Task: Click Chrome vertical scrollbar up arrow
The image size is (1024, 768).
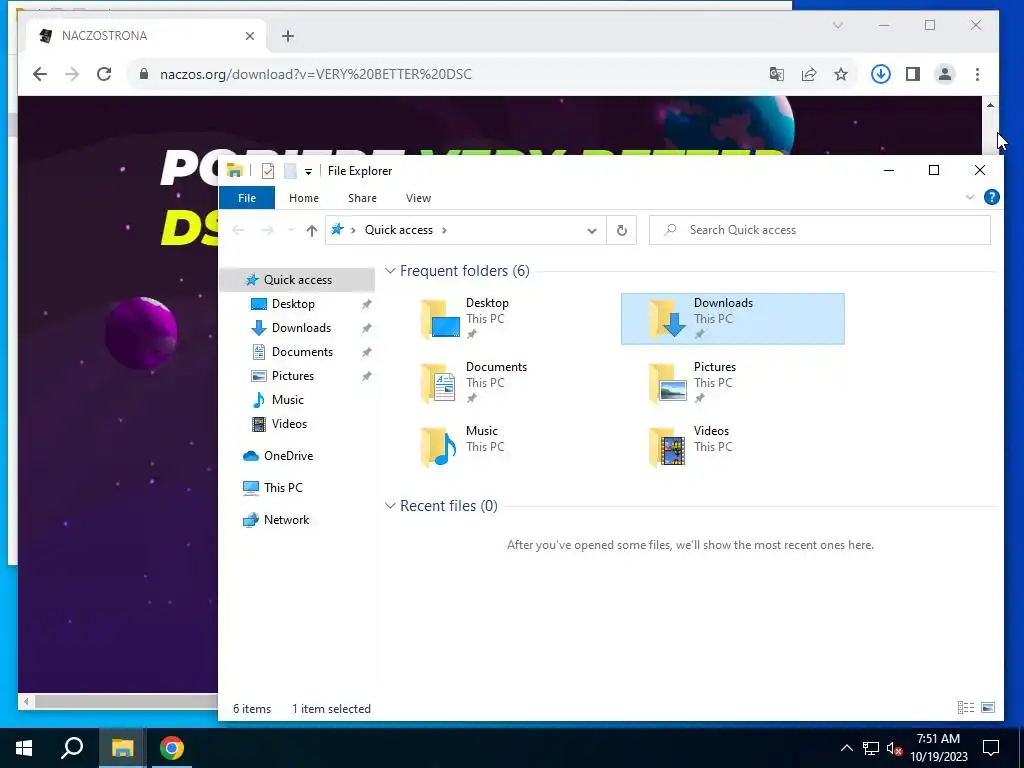Action: [991, 105]
